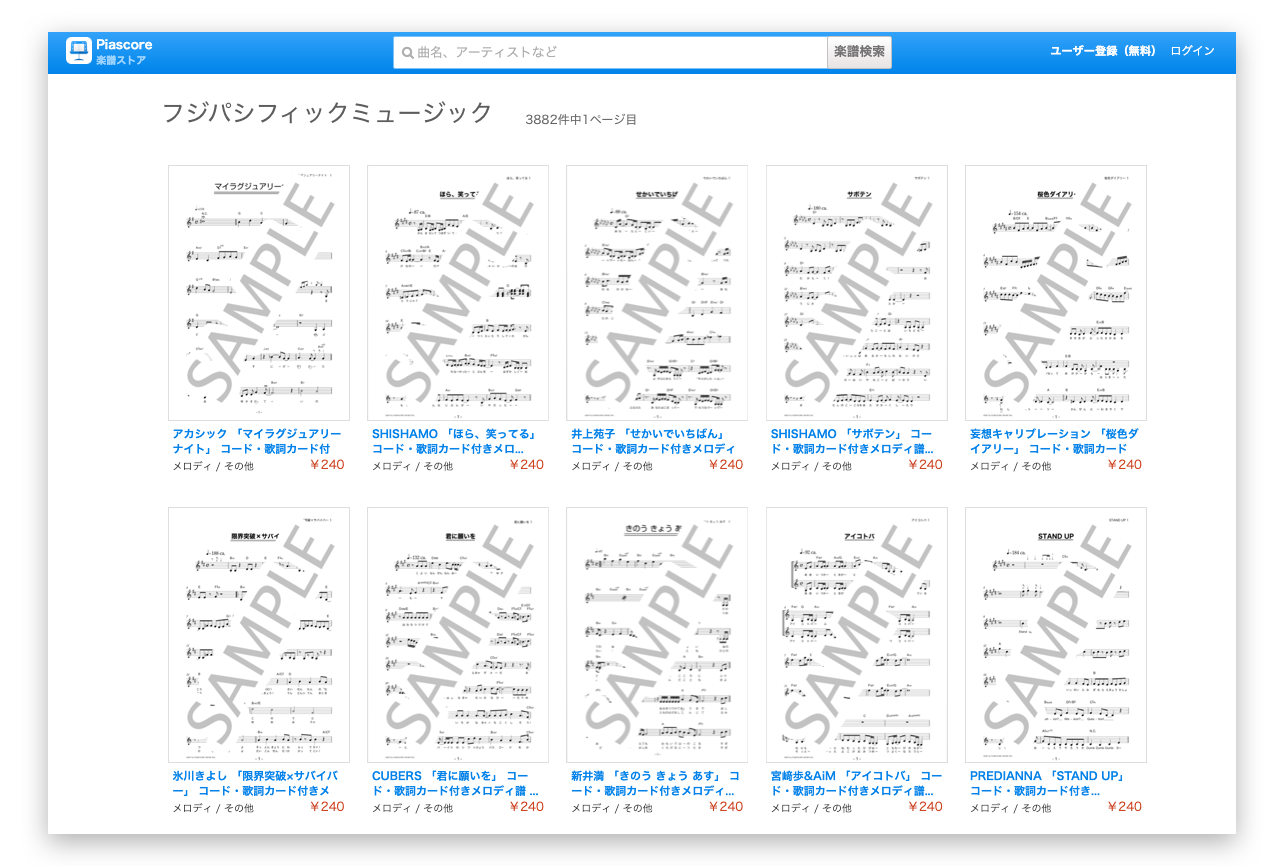Click PREDIANNA STAND UP title link
This screenshot has height=866, width=1283.
coord(1048,783)
